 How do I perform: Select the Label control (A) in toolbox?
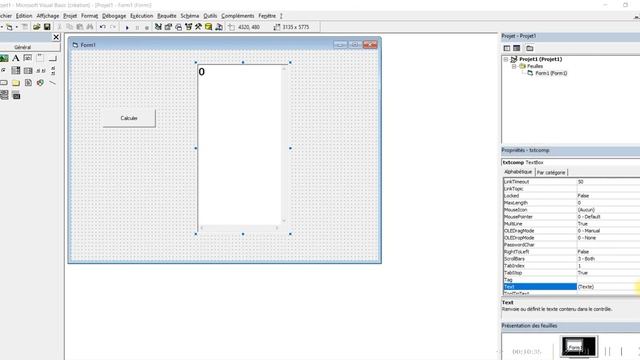(16, 58)
